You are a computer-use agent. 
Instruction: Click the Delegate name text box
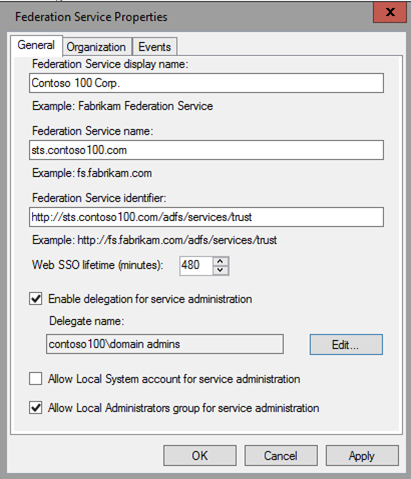click(x=165, y=344)
